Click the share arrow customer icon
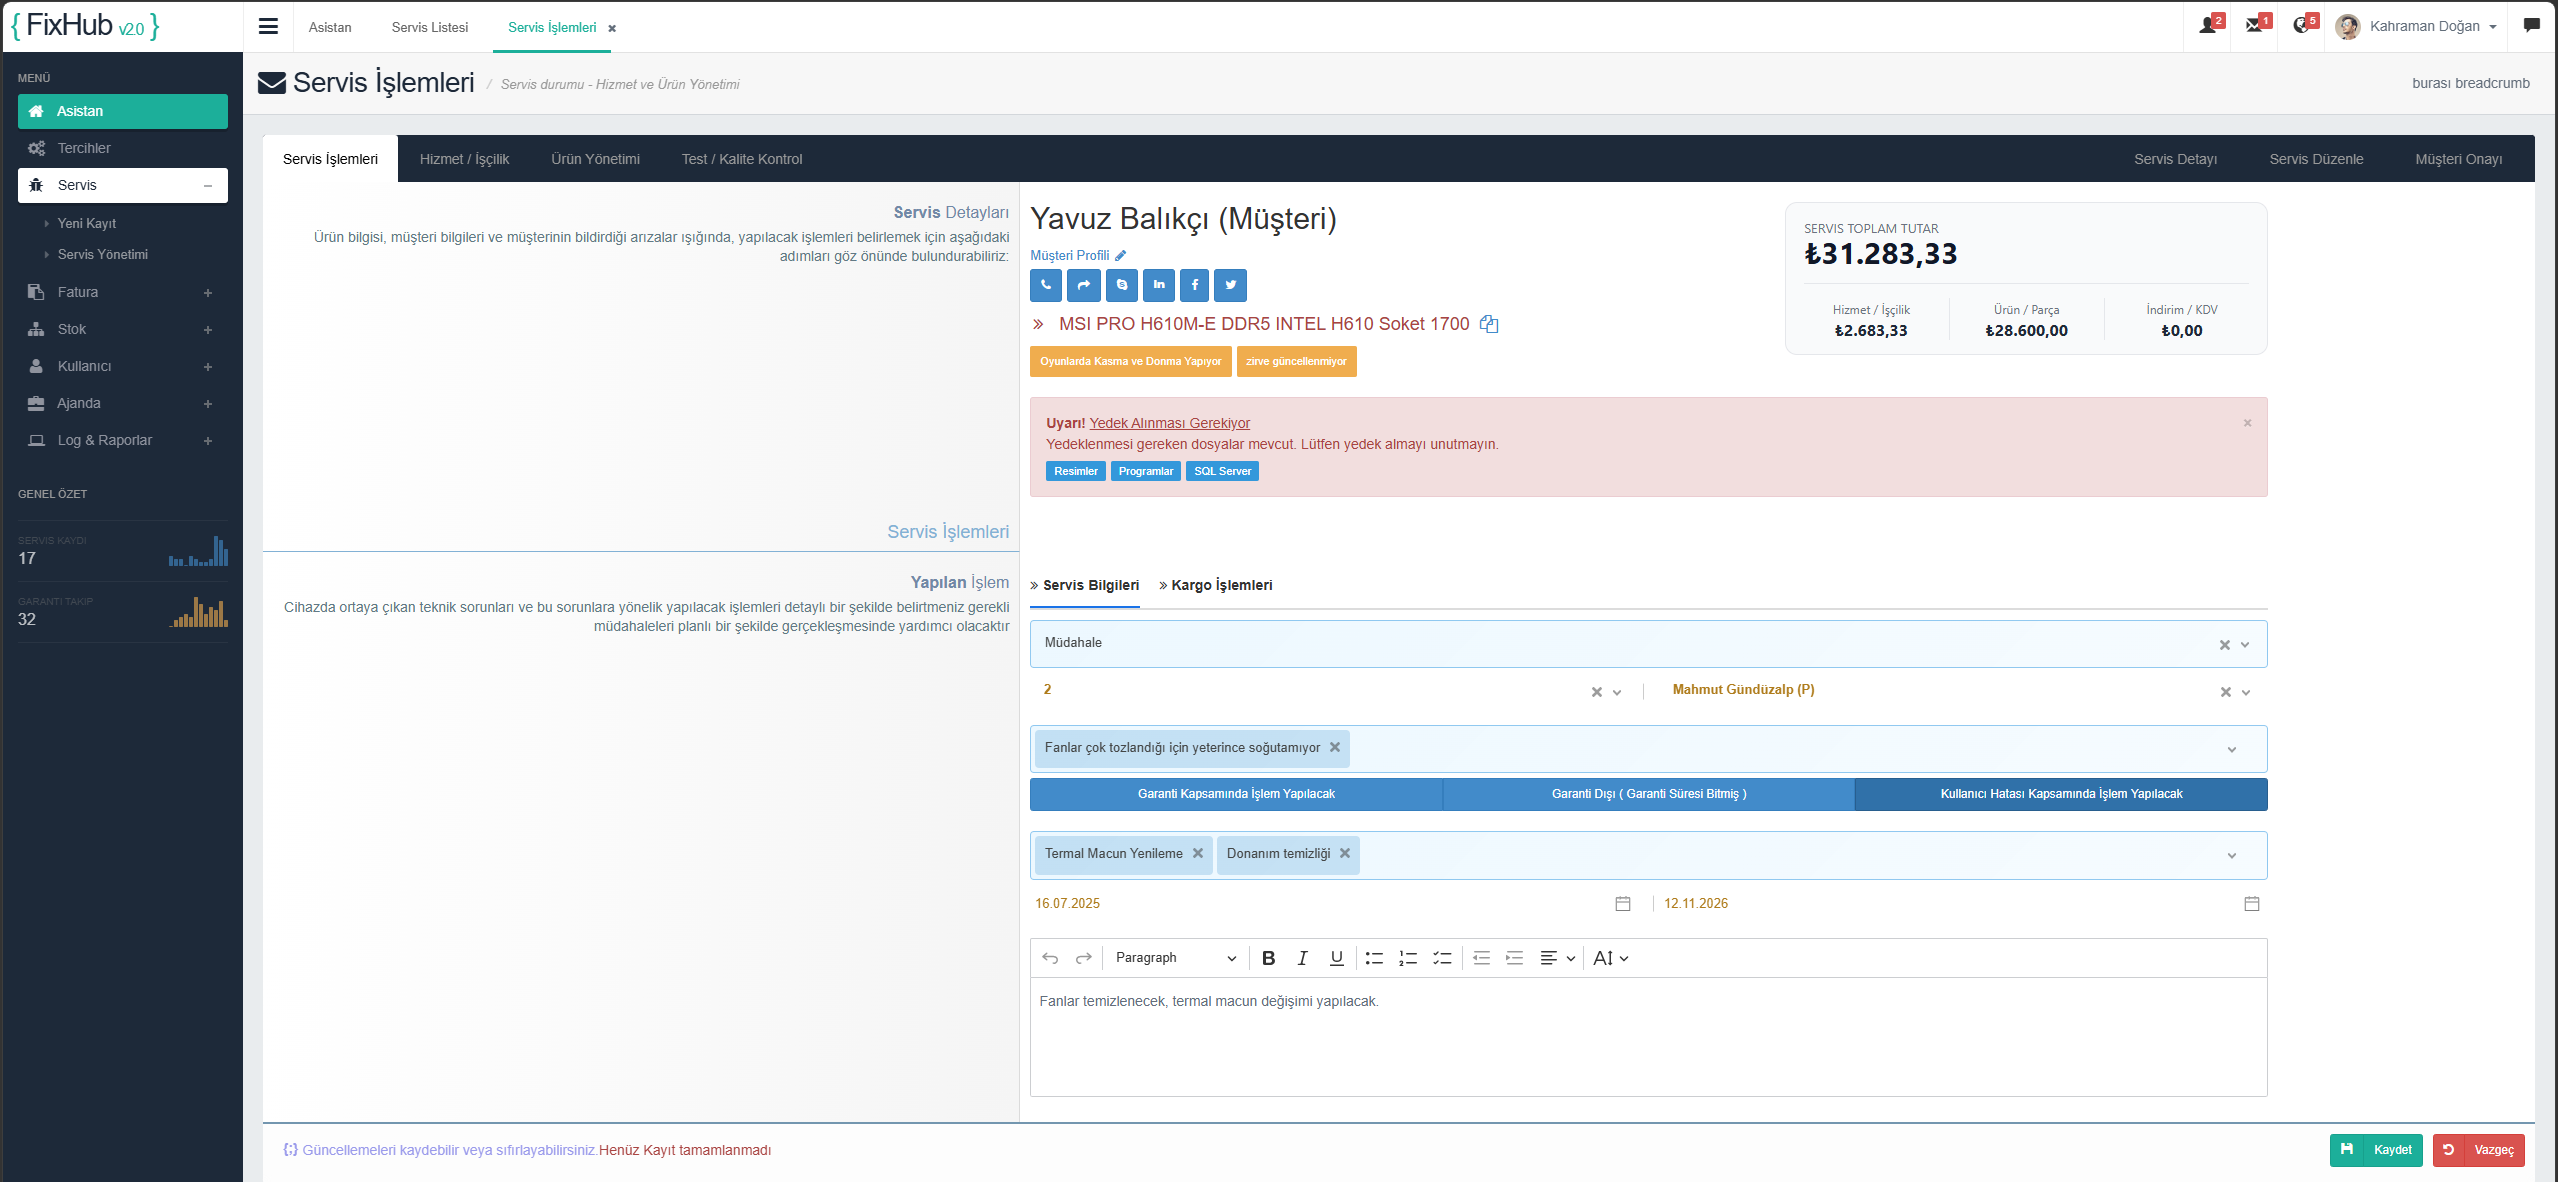Image resolution: width=2558 pixels, height=1182 pixels. tap(1083, 285)
